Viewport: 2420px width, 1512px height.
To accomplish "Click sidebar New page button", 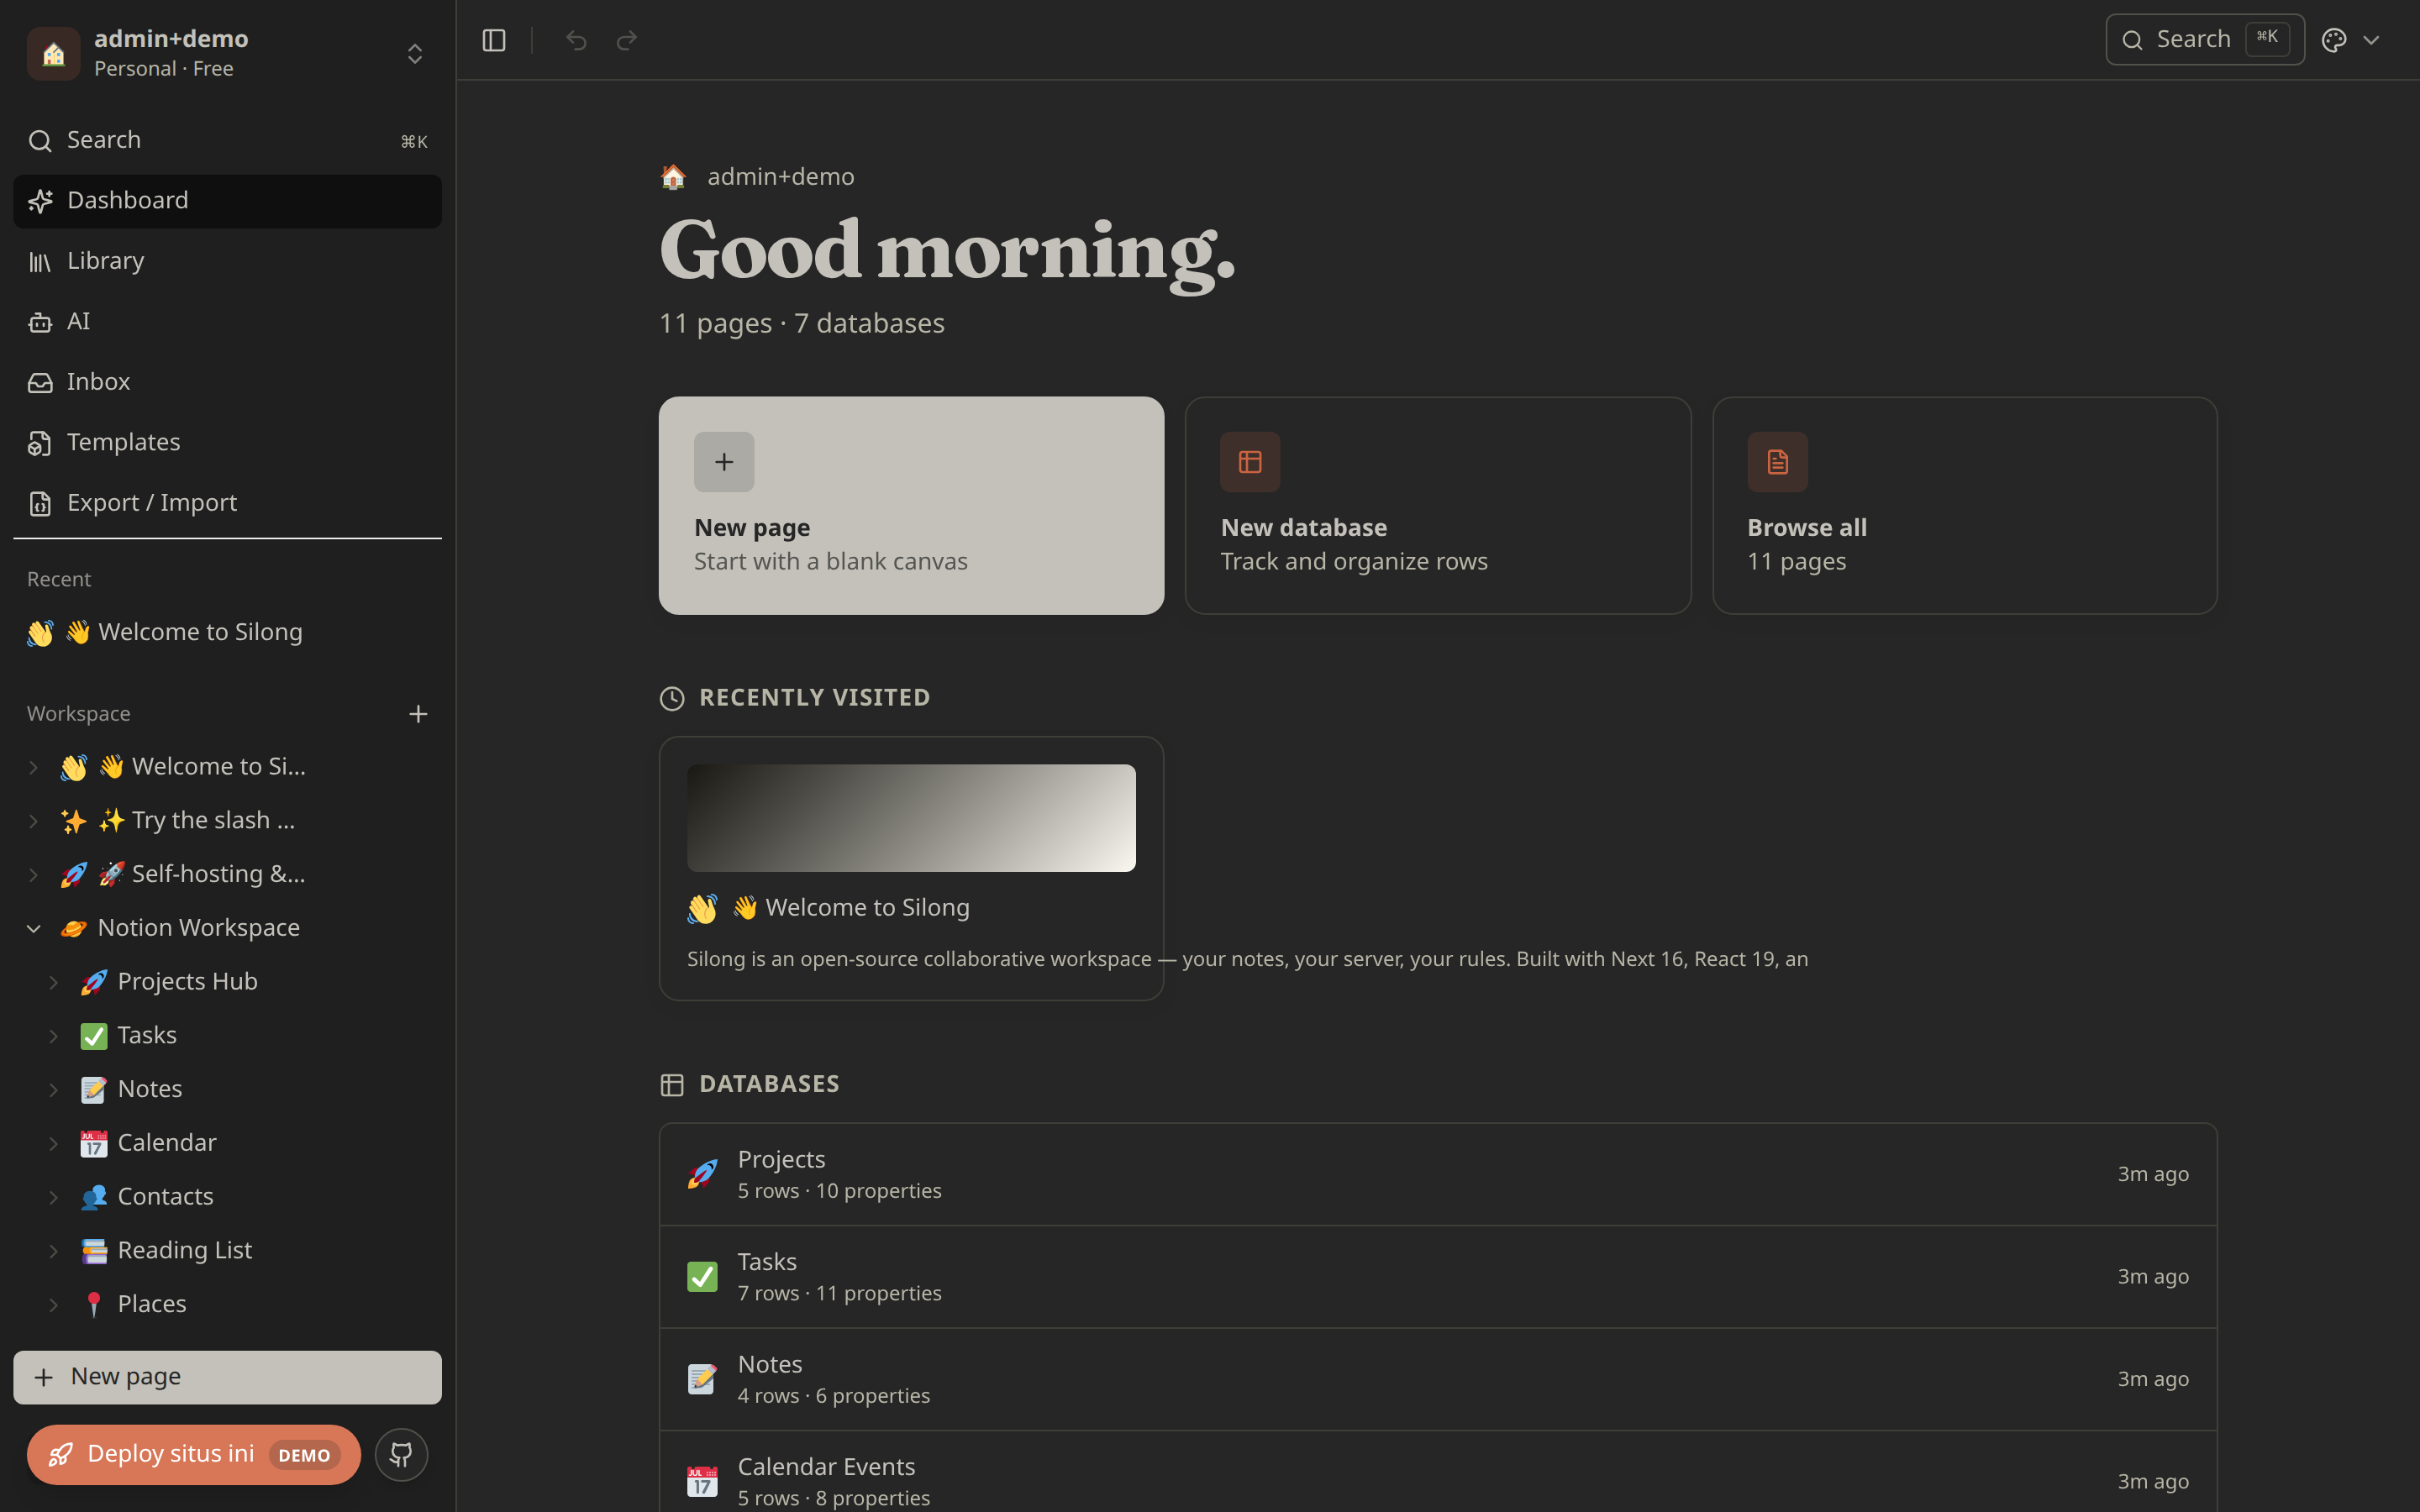I will tap(228, 1378).
